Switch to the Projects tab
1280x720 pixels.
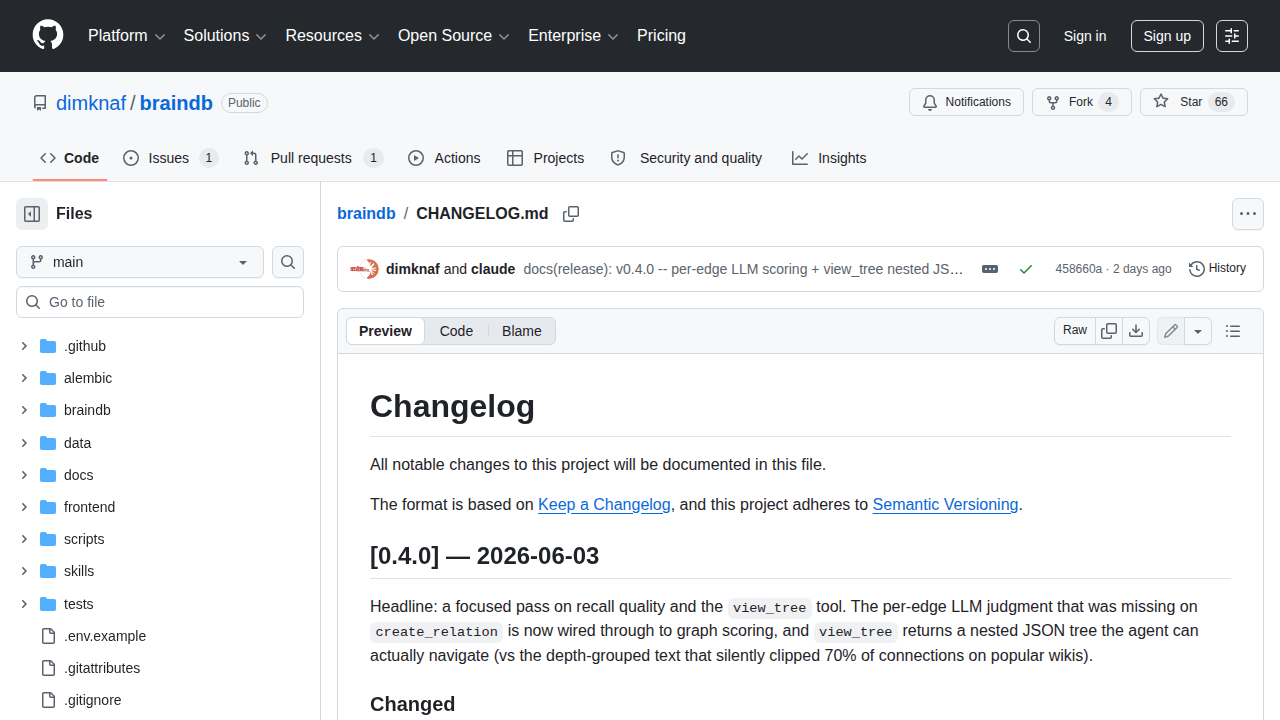(546, 158)
